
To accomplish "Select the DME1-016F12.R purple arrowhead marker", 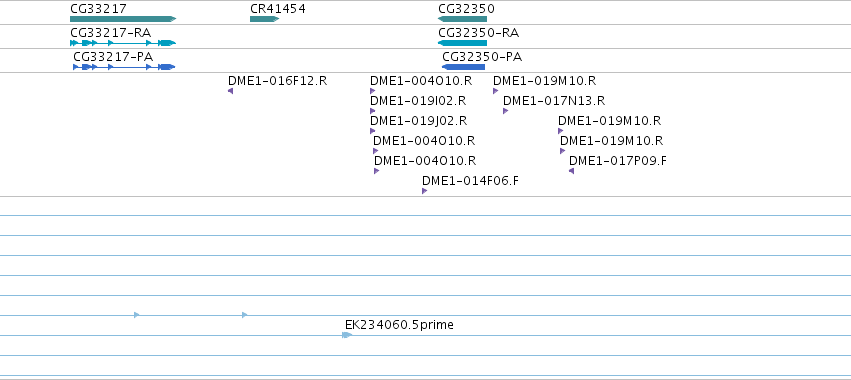I will (231, 91).
